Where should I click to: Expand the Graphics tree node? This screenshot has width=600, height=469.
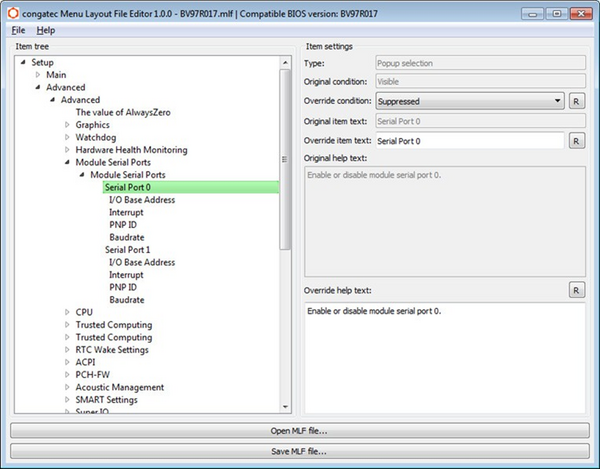[x=67, y=125]
